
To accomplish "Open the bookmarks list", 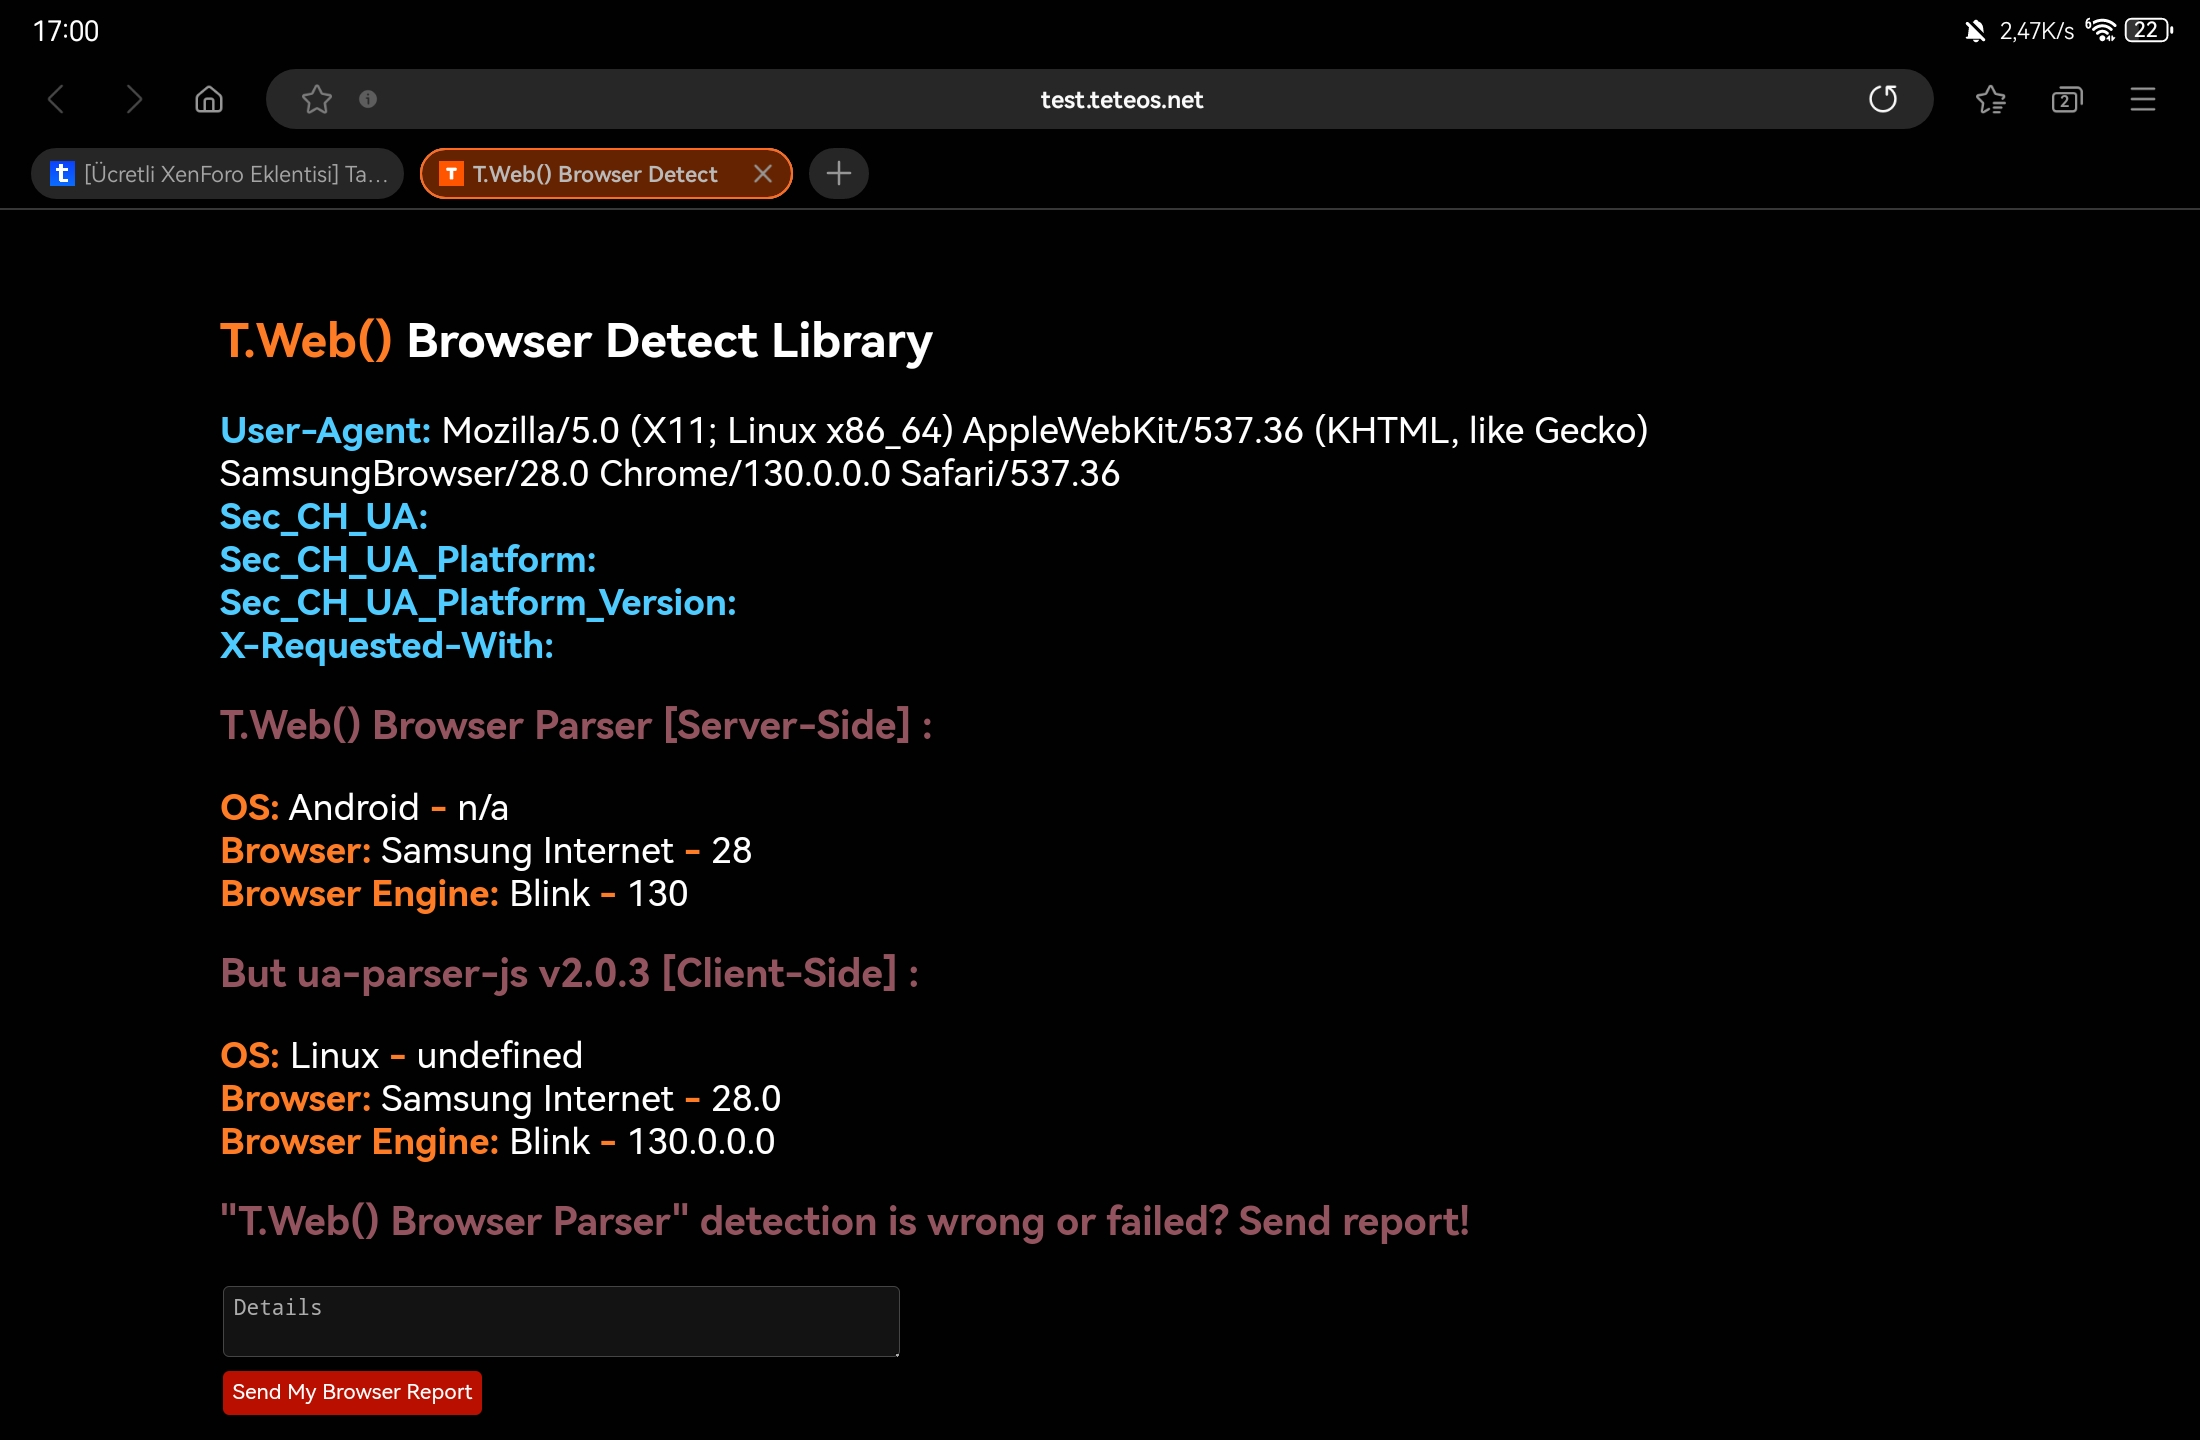I will tap(1990, 99).
